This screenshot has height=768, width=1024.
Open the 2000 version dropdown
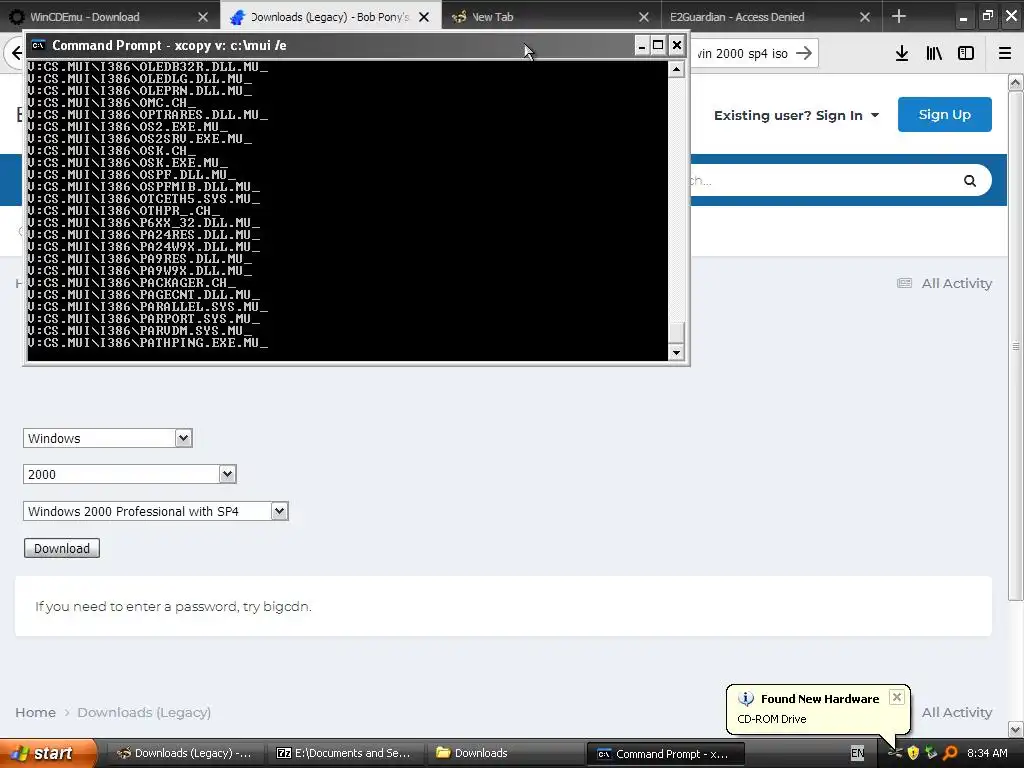(129, 474)
